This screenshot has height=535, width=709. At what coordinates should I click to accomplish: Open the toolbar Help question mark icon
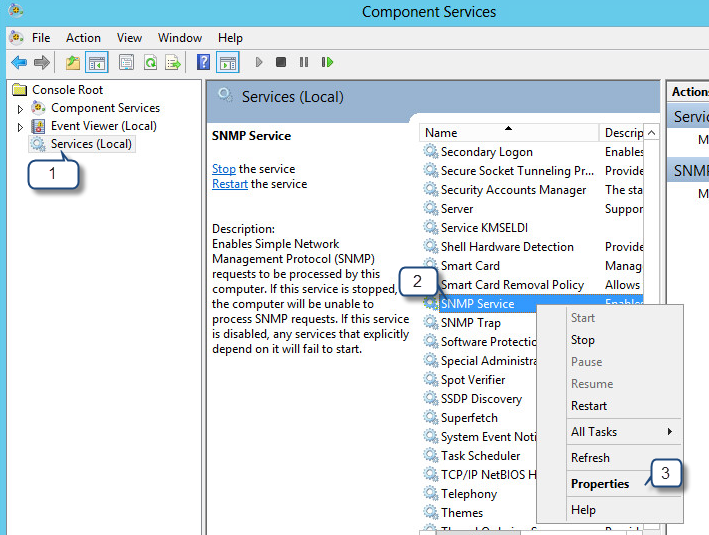203,62
